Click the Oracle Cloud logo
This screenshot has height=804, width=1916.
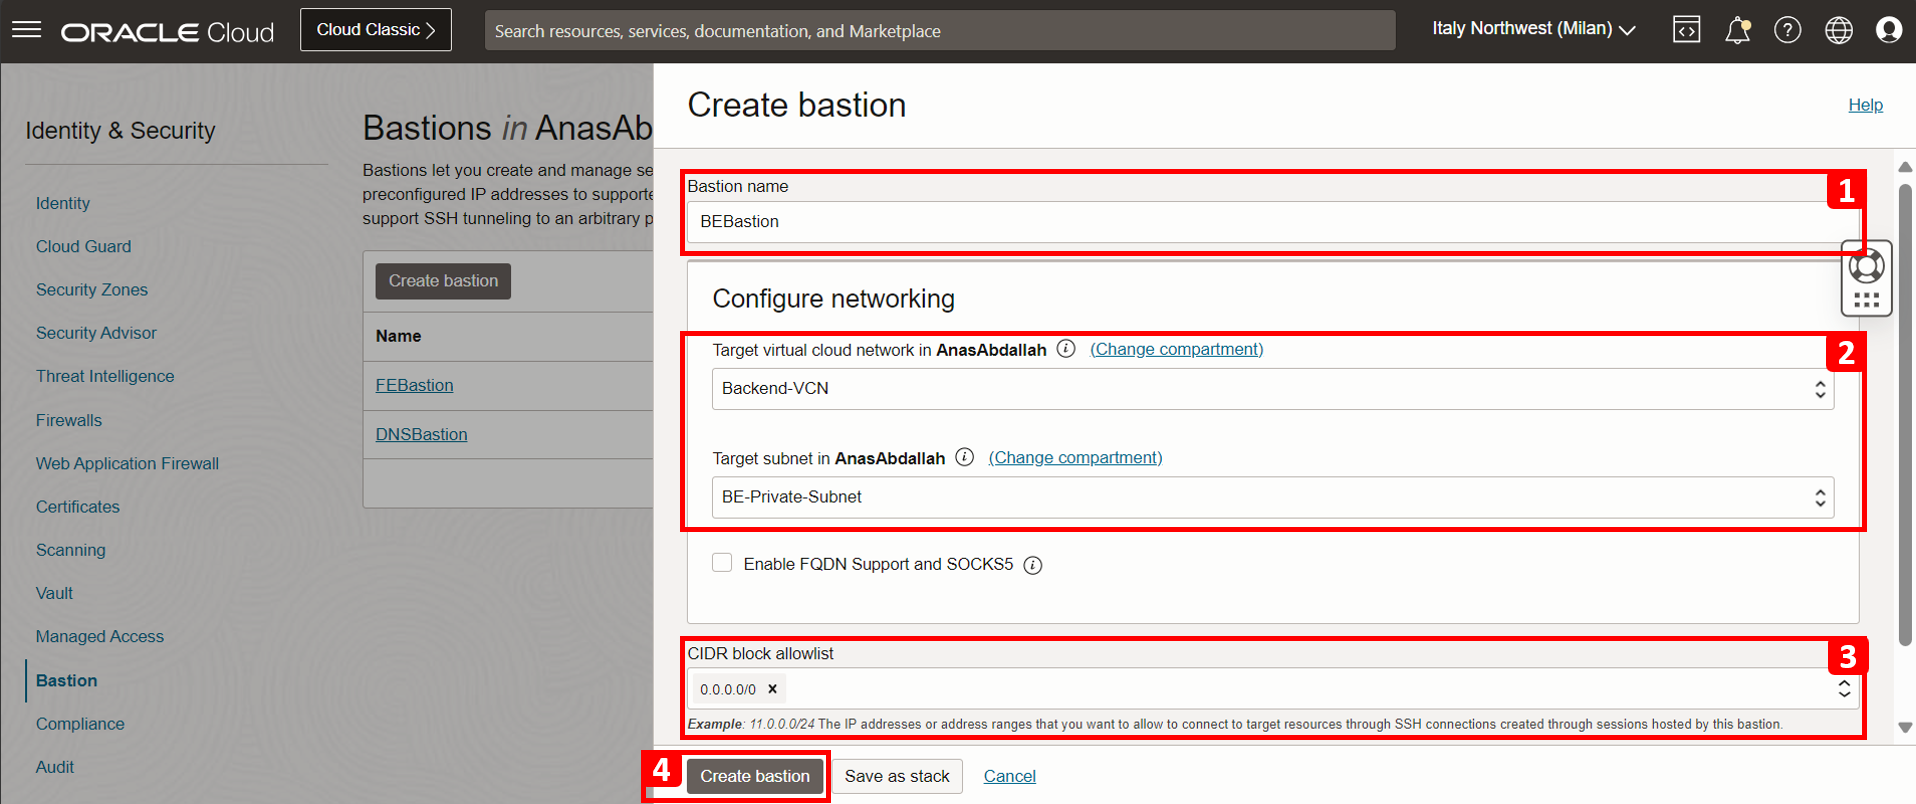coord(167,32)
